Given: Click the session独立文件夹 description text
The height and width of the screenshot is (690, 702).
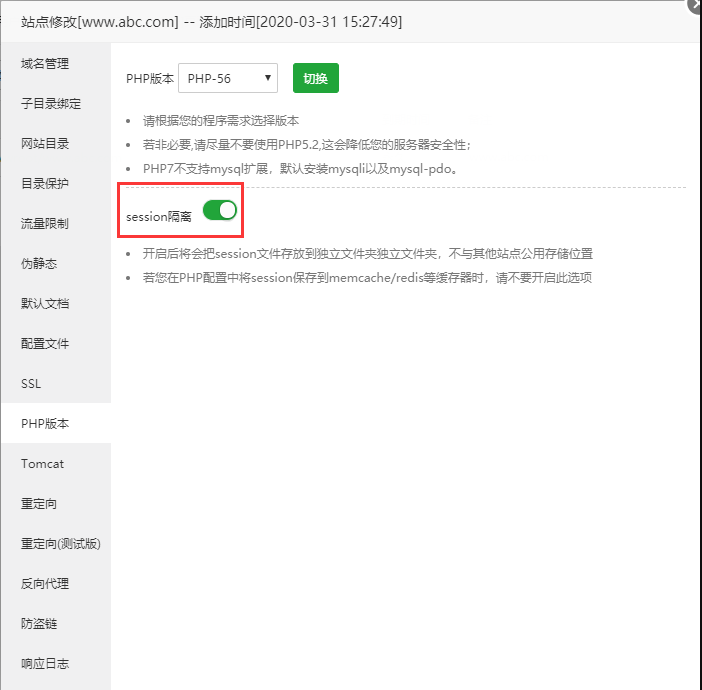Looking at the screenshot, I should point(368,253).
